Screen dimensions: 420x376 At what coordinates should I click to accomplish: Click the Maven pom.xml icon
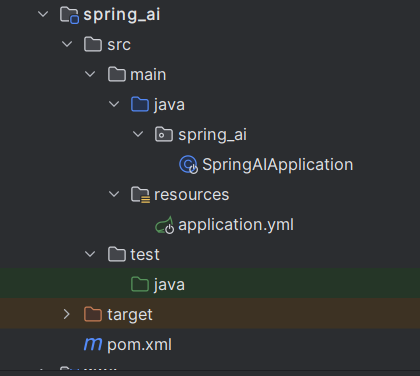[x=93, y=344]
